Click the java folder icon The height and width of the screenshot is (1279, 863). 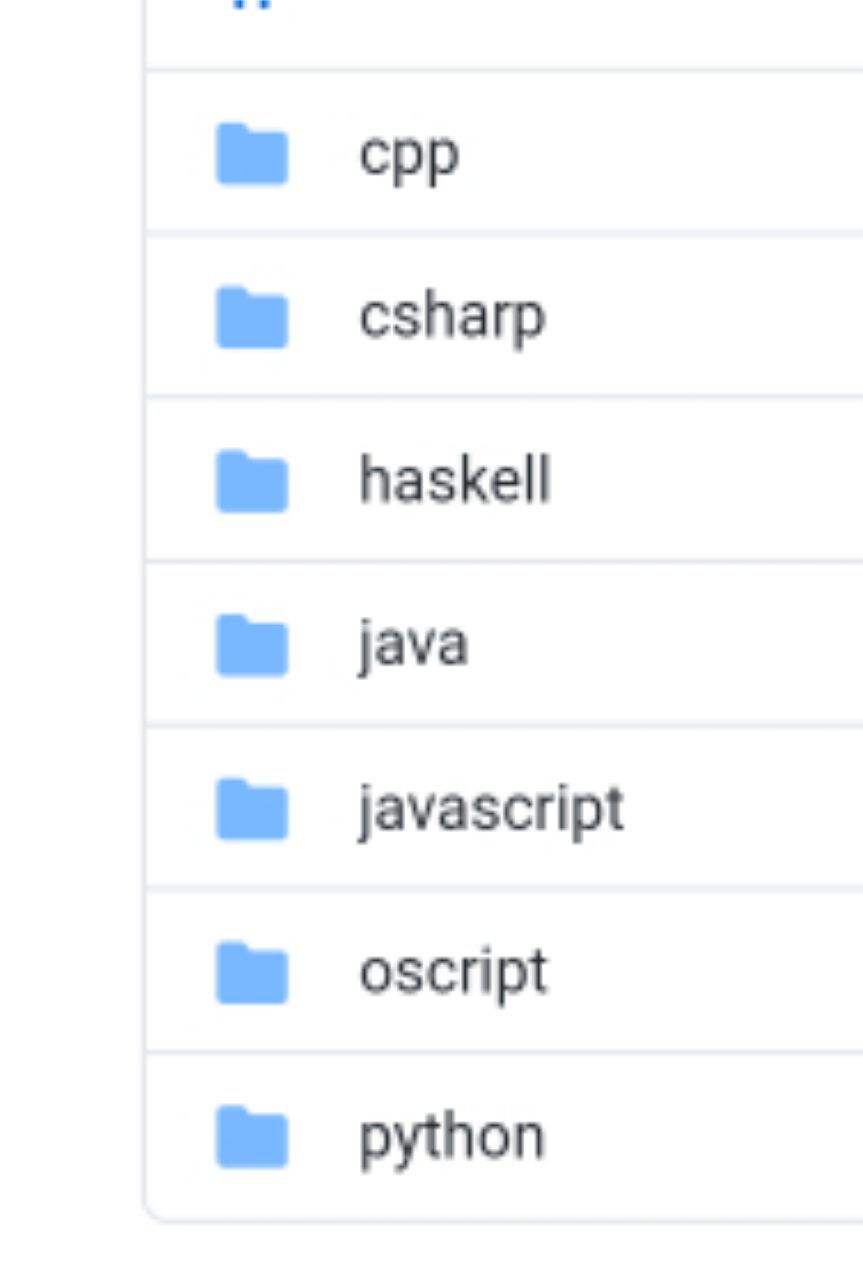click(251, 645)
